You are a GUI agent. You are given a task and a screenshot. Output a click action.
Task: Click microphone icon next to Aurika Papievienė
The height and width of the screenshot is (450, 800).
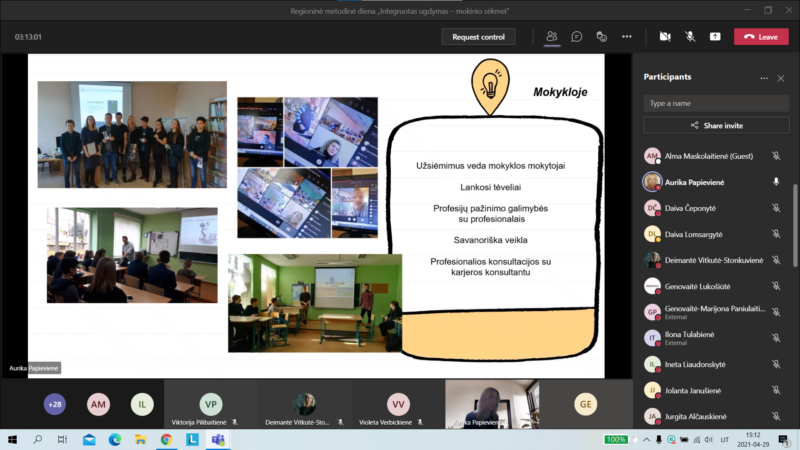(x=776, y=182)
